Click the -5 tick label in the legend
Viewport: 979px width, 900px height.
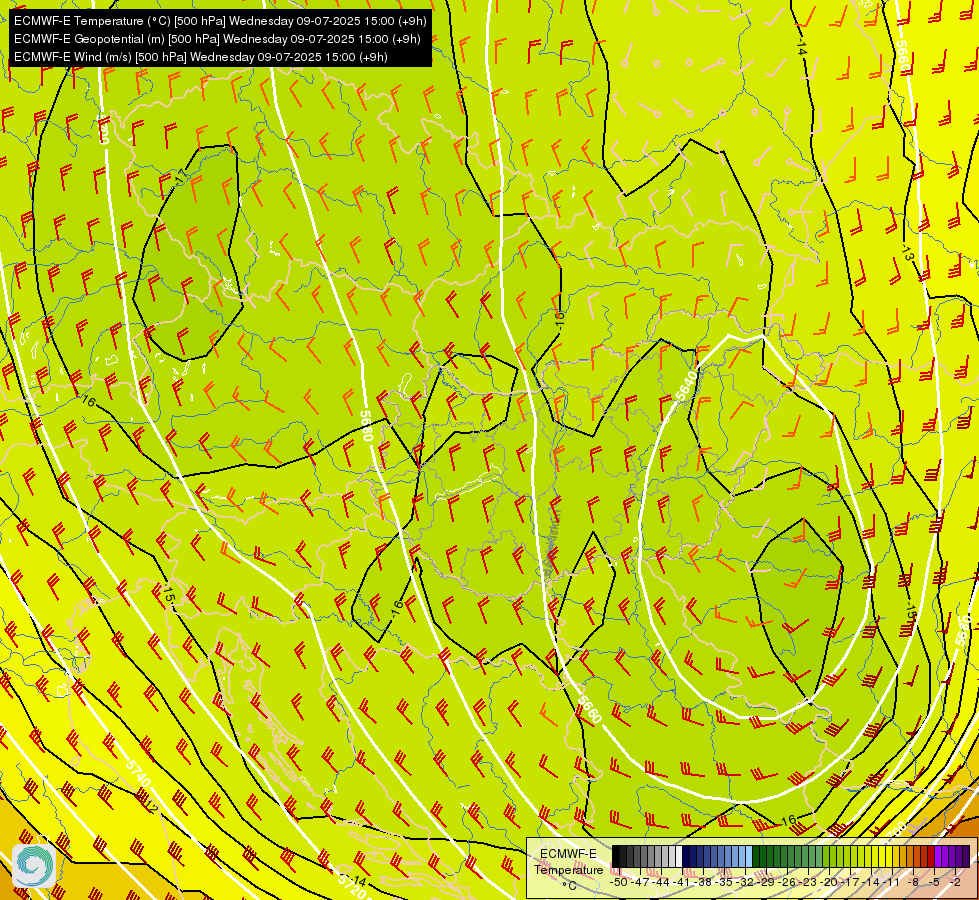pos(934,882)
